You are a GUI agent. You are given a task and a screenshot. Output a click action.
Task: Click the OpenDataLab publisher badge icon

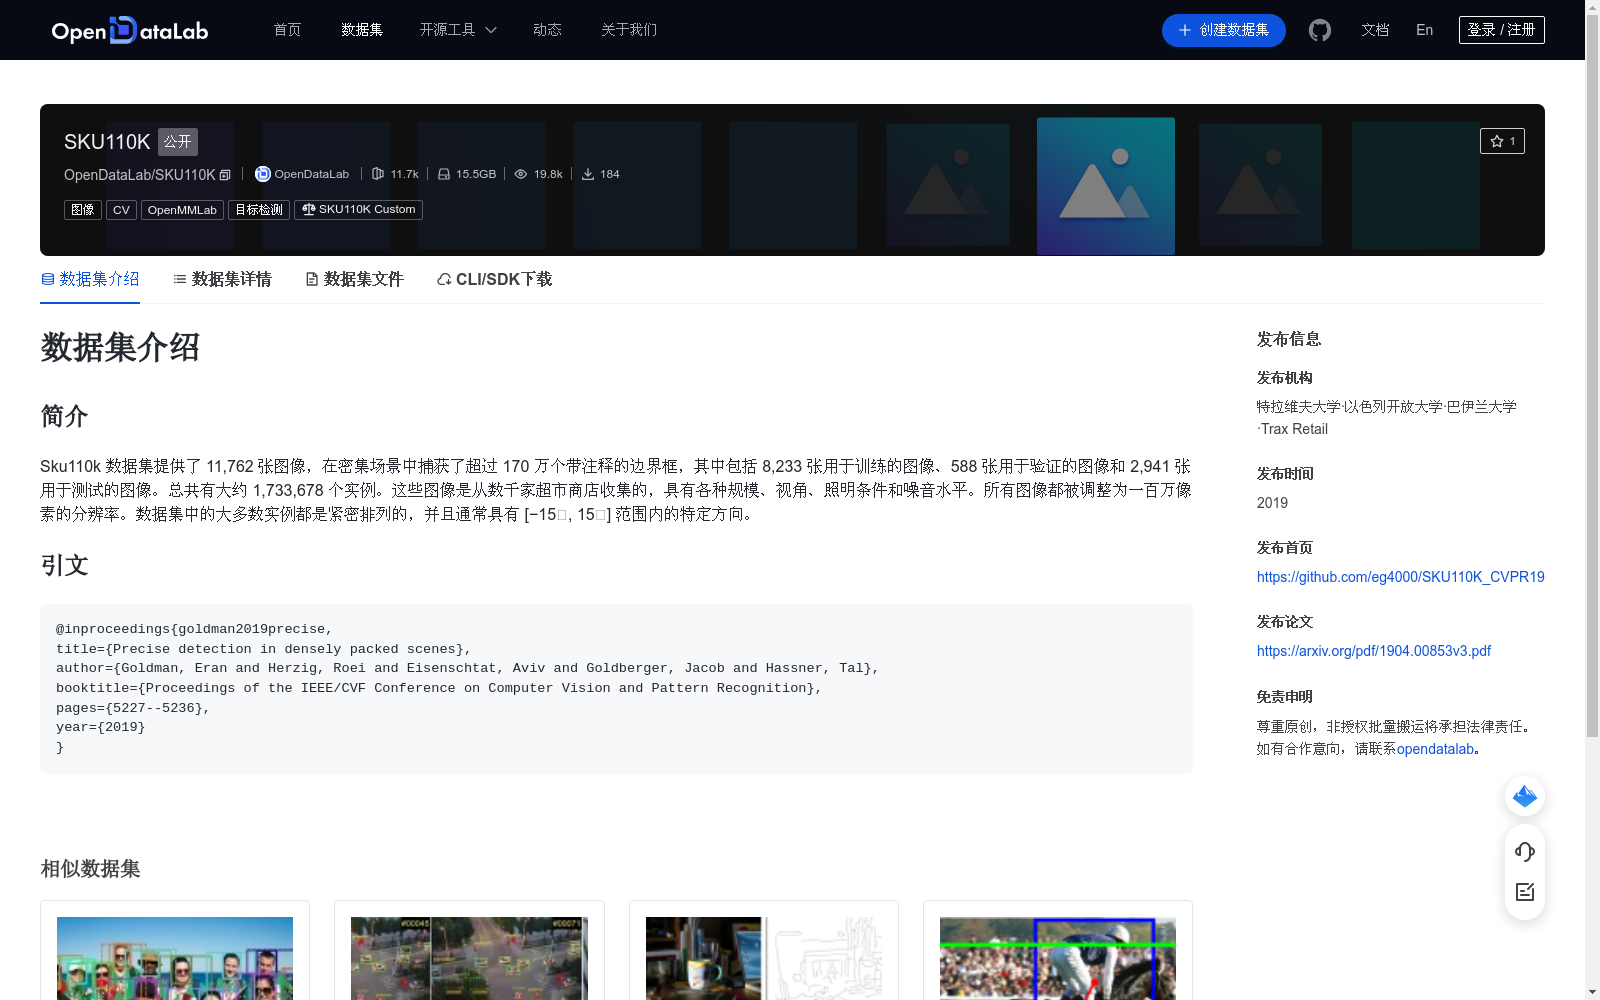[x=262, y=174]
